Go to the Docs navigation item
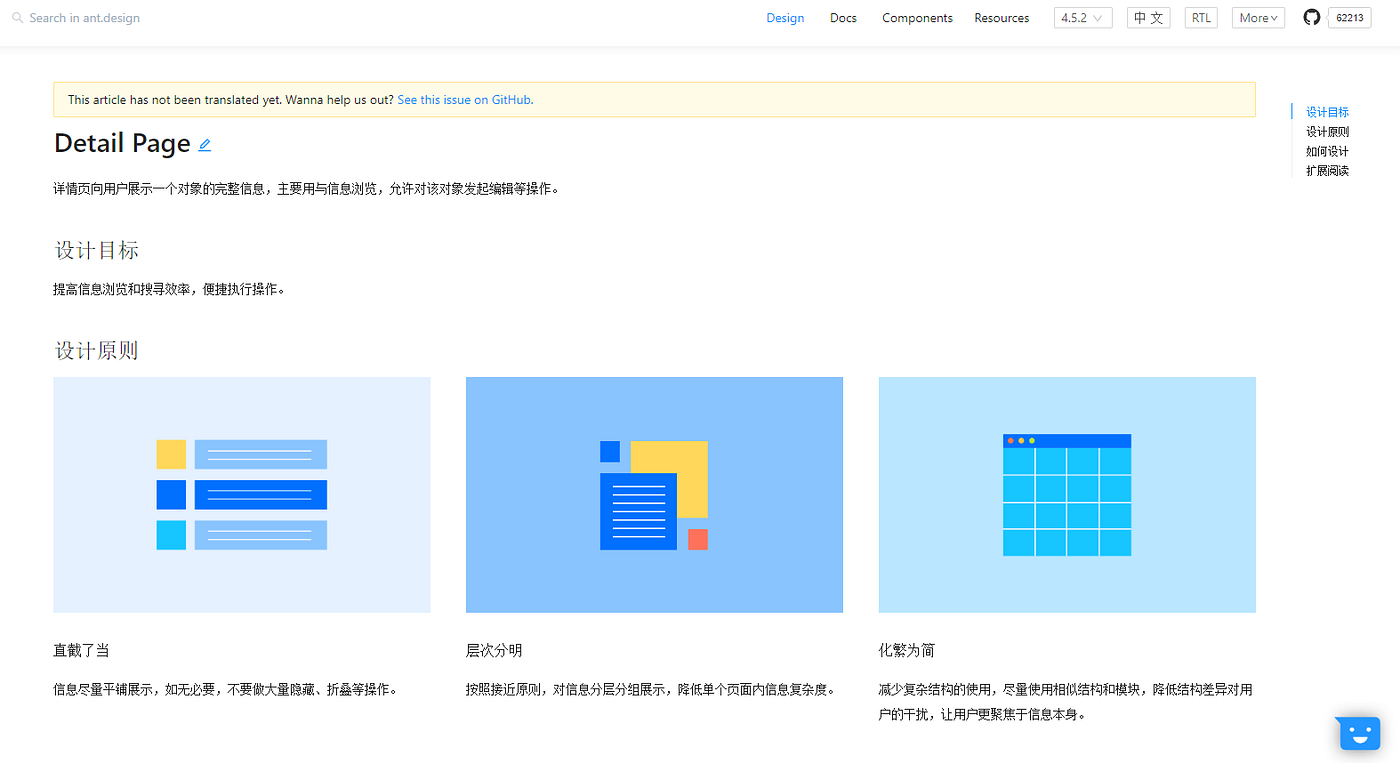 pyautogui.click(x=843, y=18)
